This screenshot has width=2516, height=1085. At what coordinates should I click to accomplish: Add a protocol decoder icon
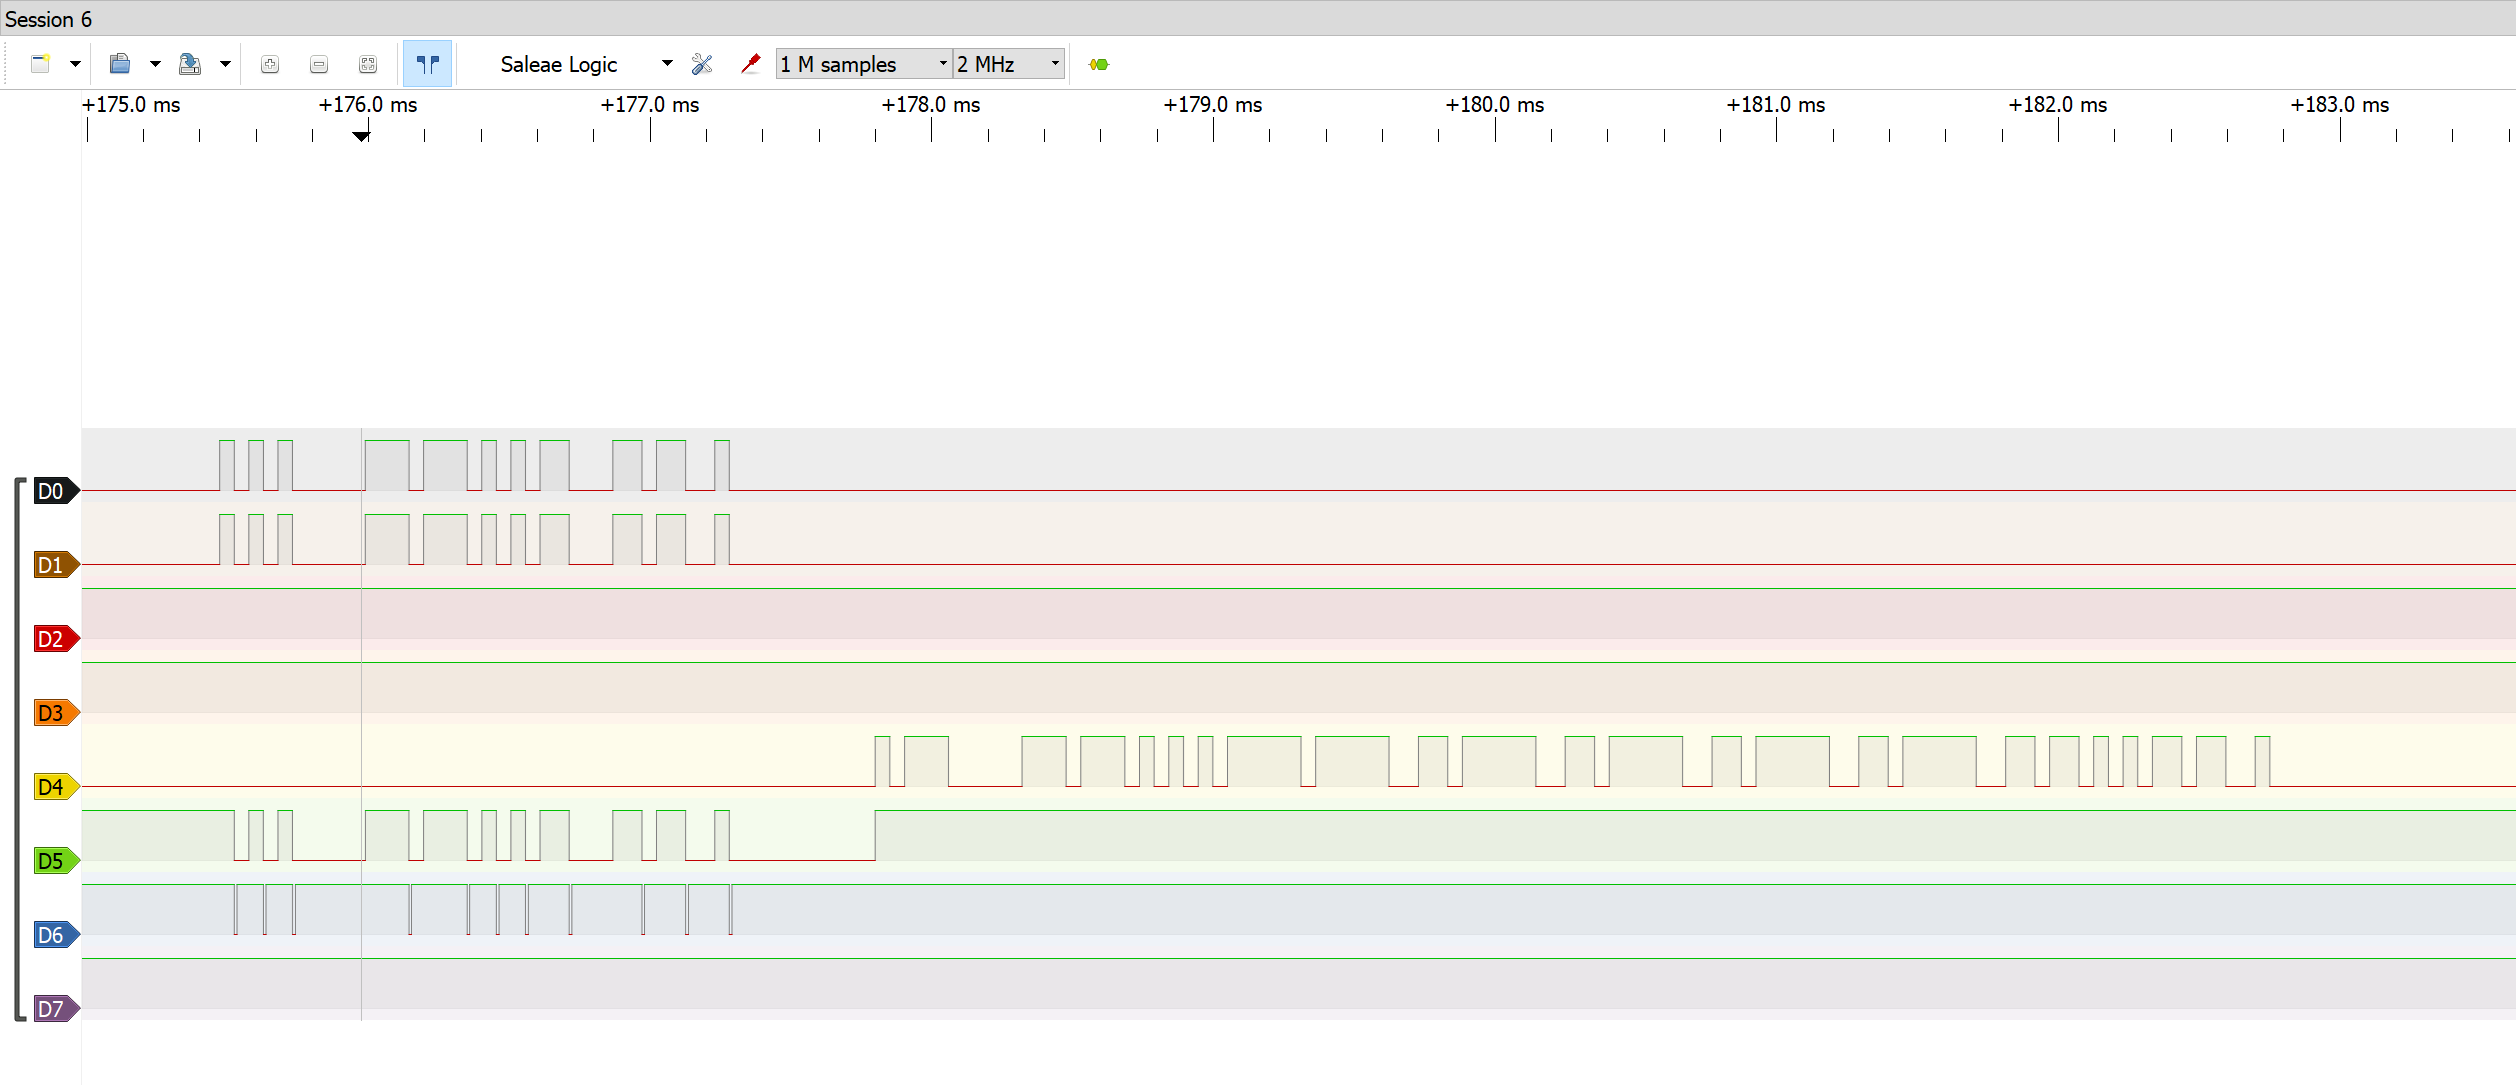pos(1099,64)
